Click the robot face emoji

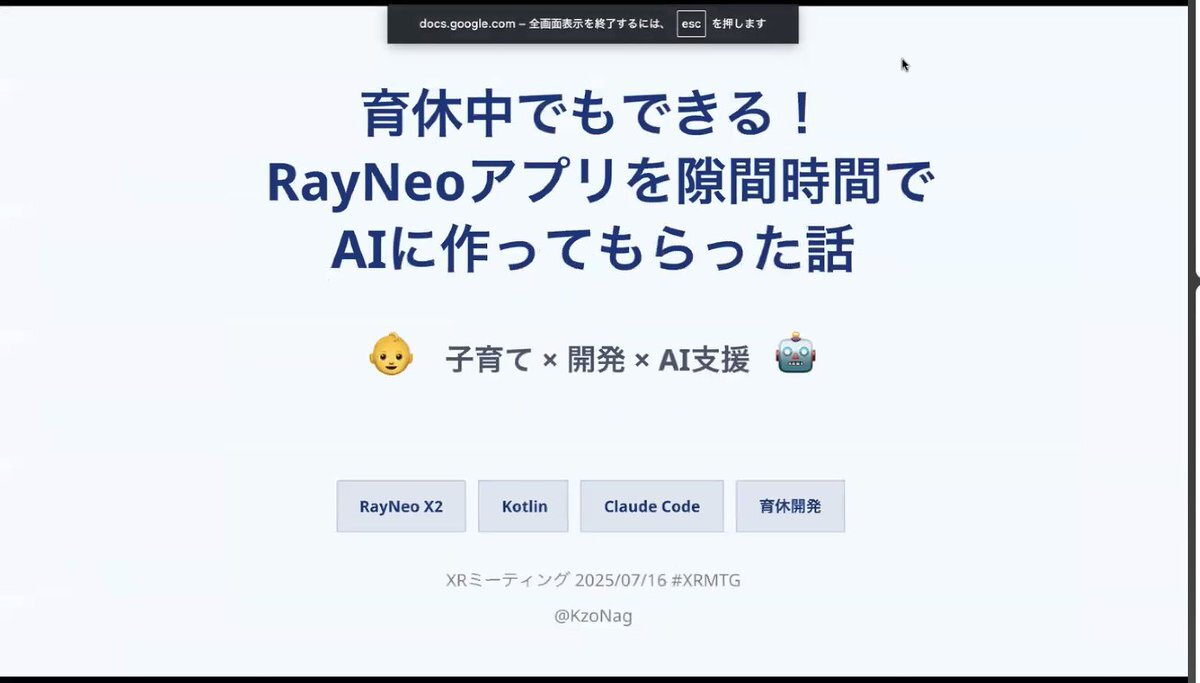click(796, 354)
